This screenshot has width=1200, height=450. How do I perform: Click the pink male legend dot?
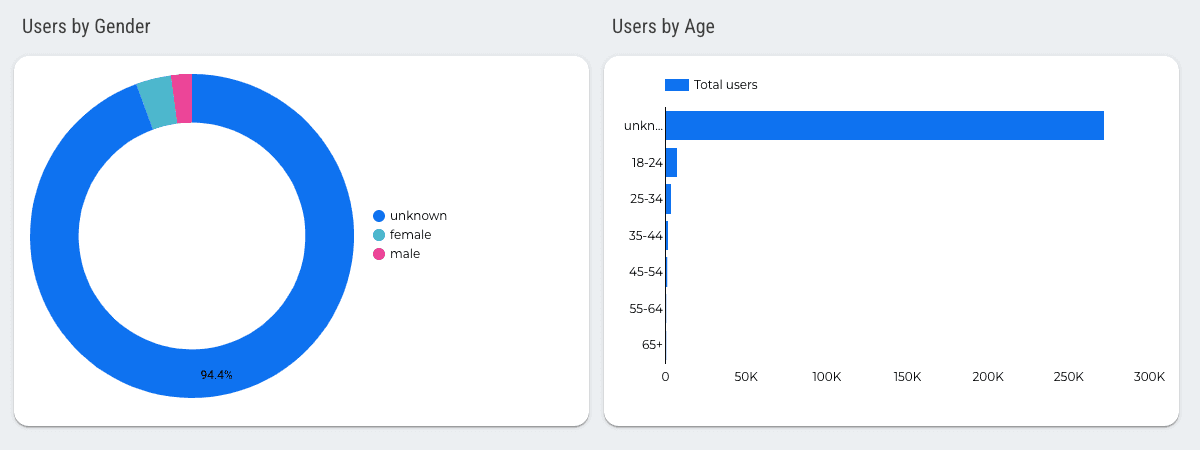pos(379,254)
